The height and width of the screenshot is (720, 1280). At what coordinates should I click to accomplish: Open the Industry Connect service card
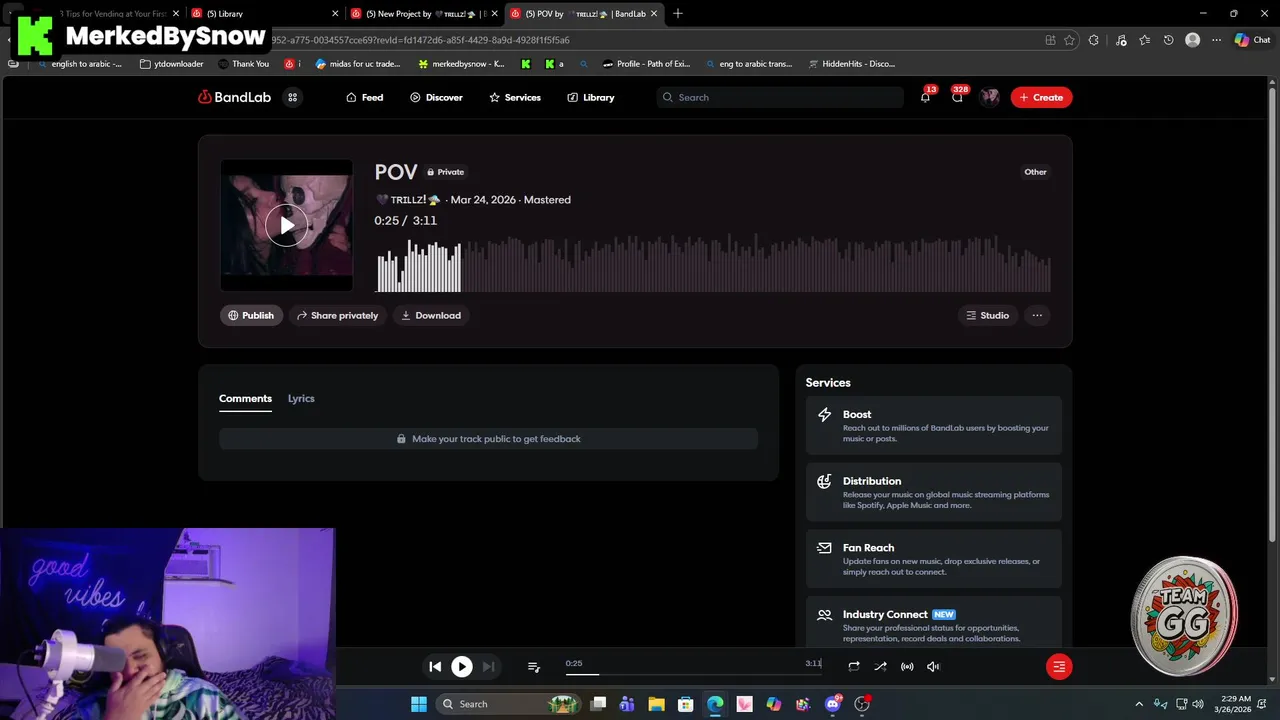933,622
